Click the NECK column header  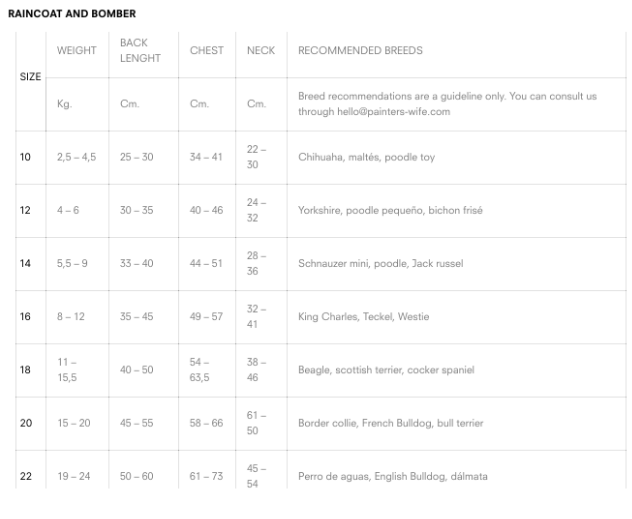tap(260, 50)
